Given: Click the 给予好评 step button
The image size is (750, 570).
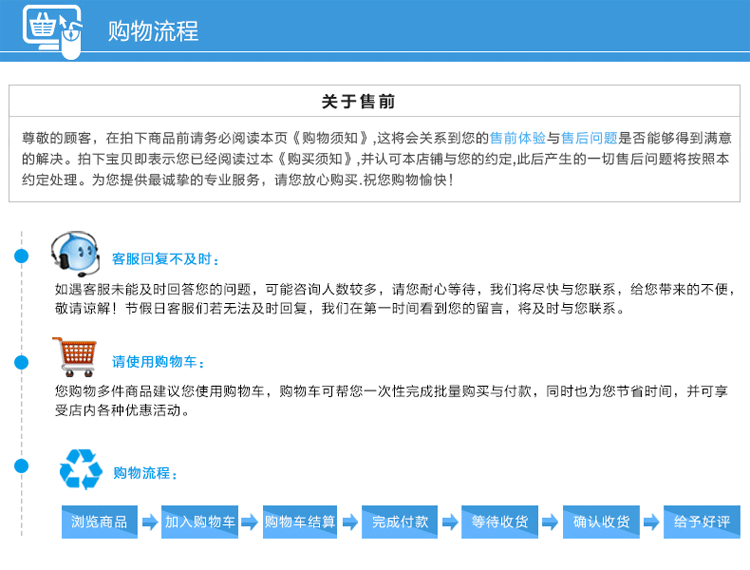Looking at the screenshot, I should pos(701,522).
